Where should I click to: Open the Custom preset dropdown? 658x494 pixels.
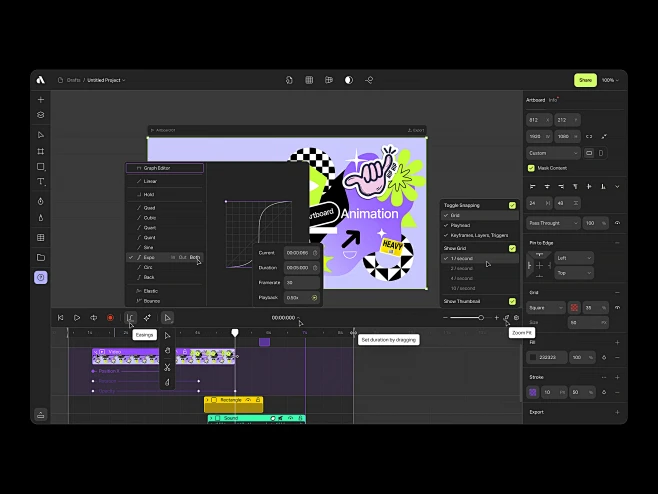[x=553, y=153]
